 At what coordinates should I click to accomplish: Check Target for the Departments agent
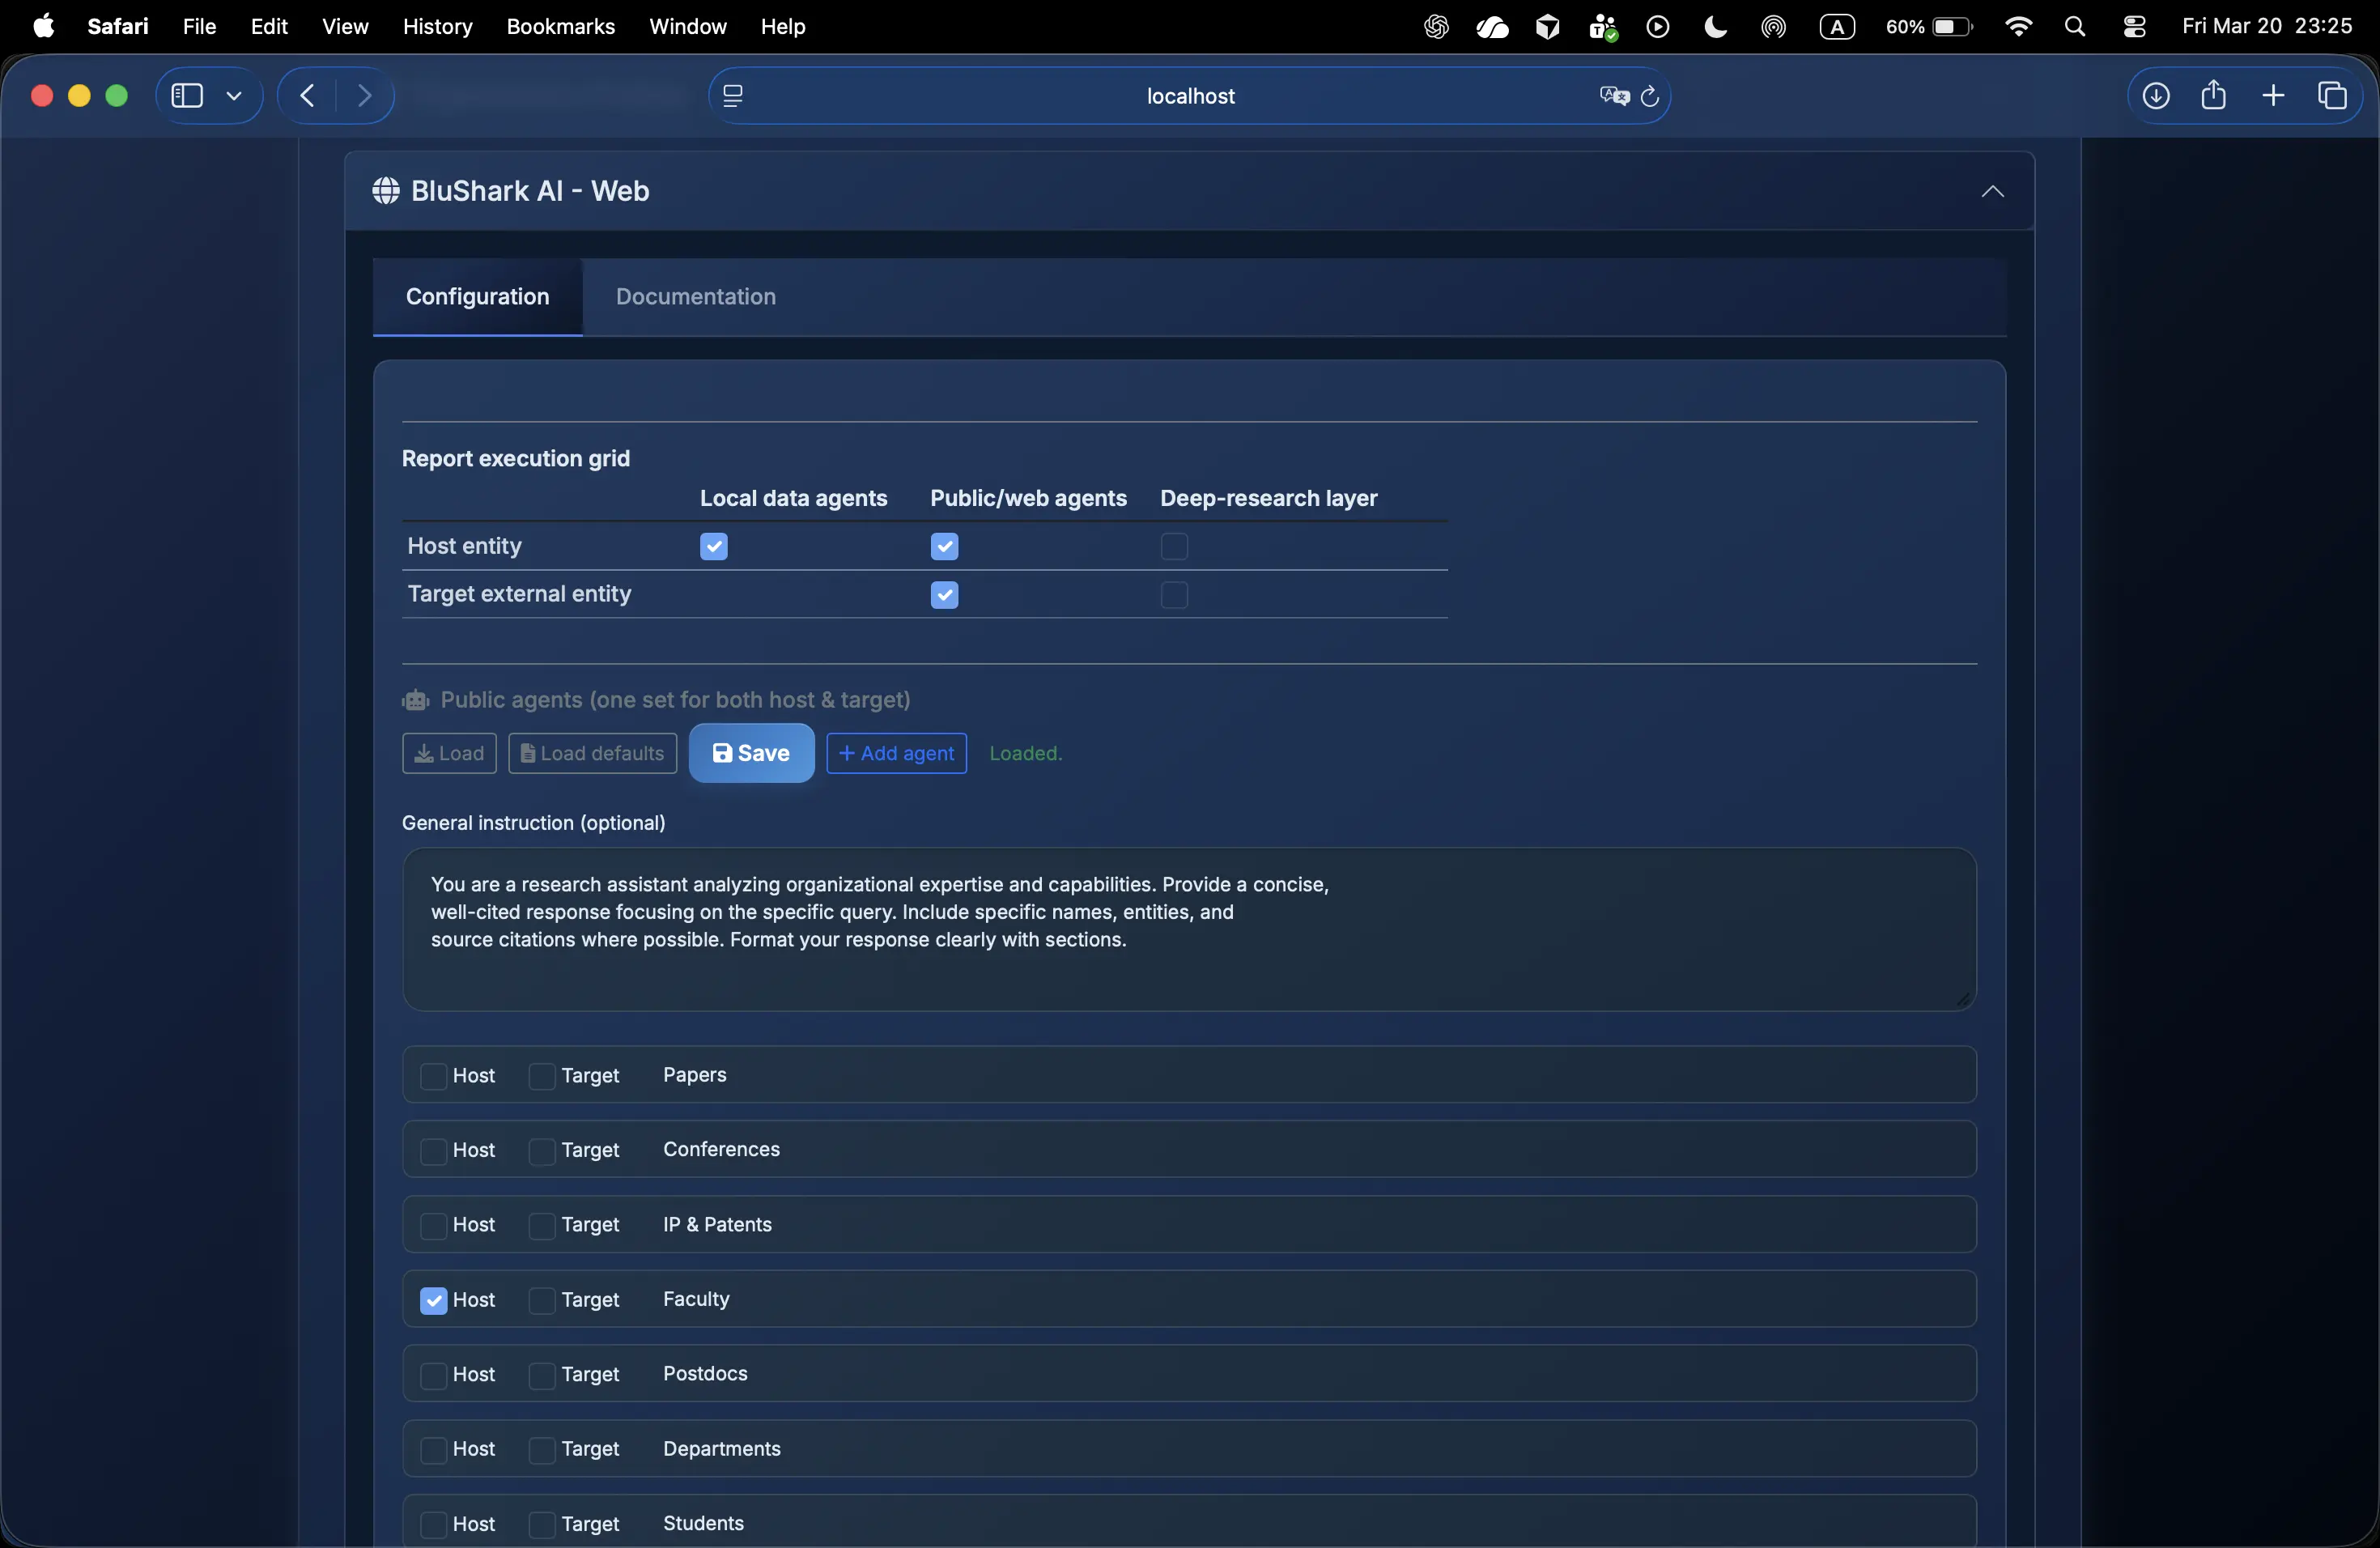point(542,1450)
